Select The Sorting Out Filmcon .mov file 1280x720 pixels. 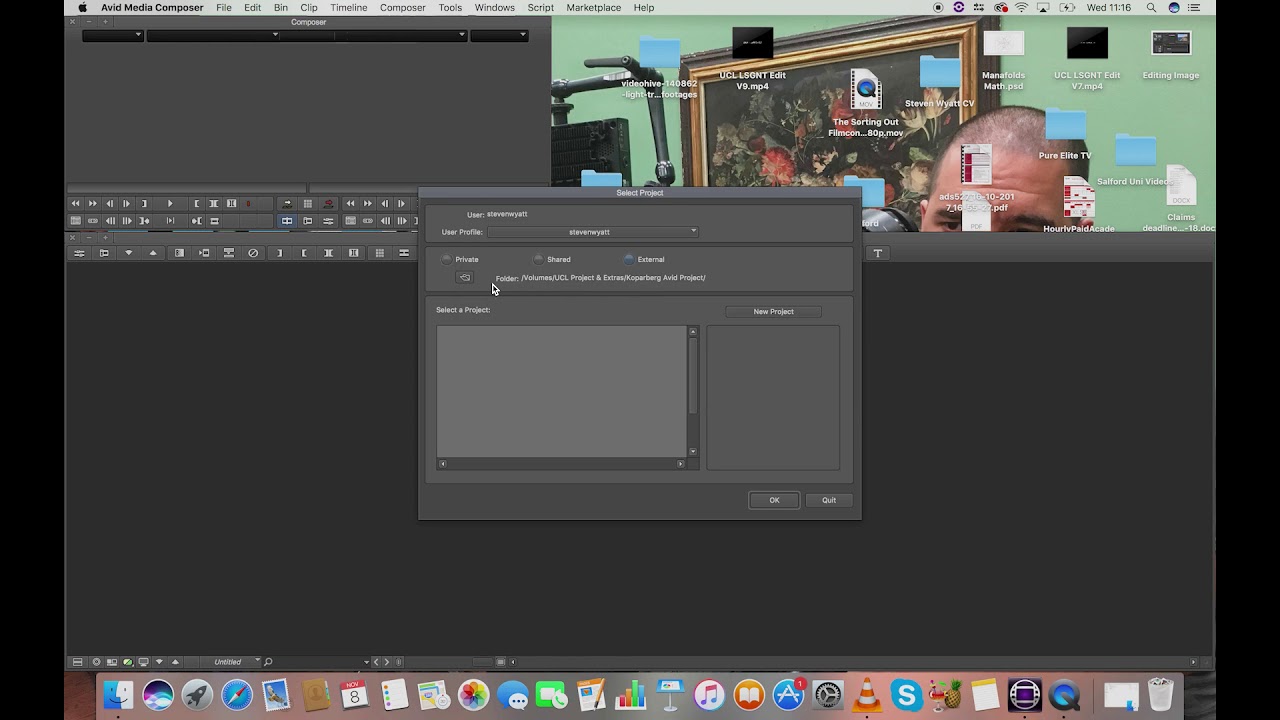click(866, 104)
